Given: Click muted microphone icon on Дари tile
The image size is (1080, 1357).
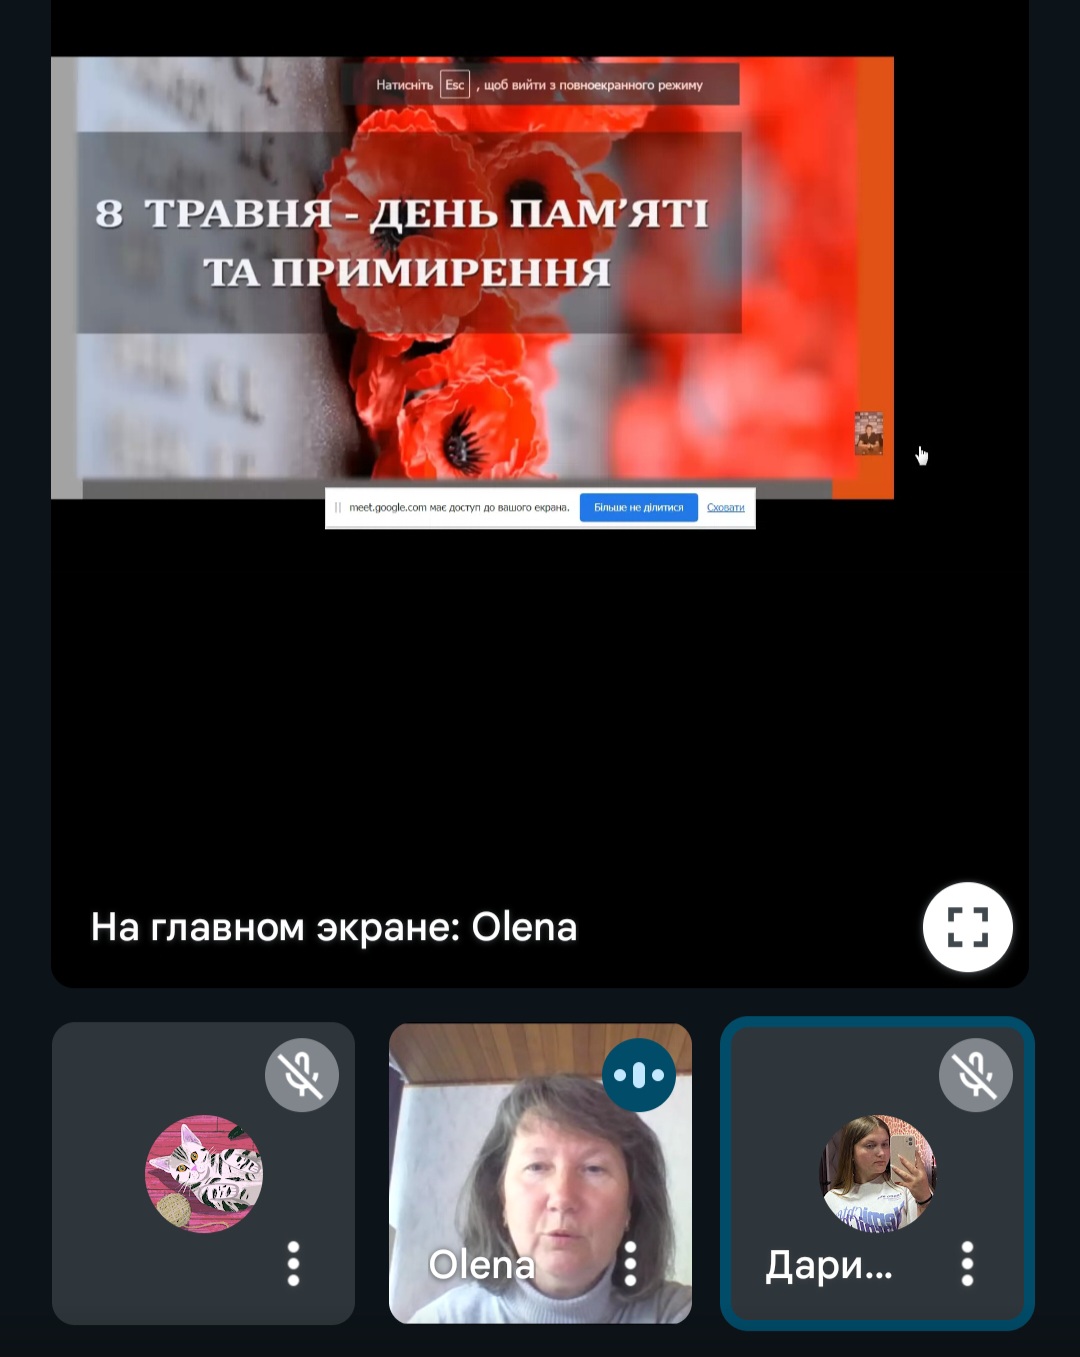Looking at the screenshot, I should (x=975, y=1075).
